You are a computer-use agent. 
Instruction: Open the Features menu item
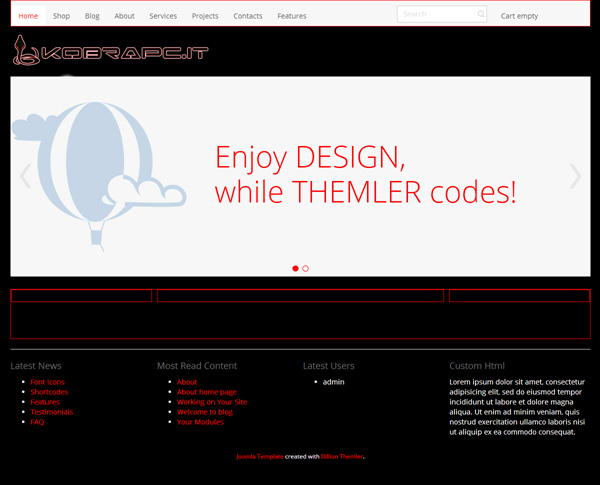(x=292, y=16)
